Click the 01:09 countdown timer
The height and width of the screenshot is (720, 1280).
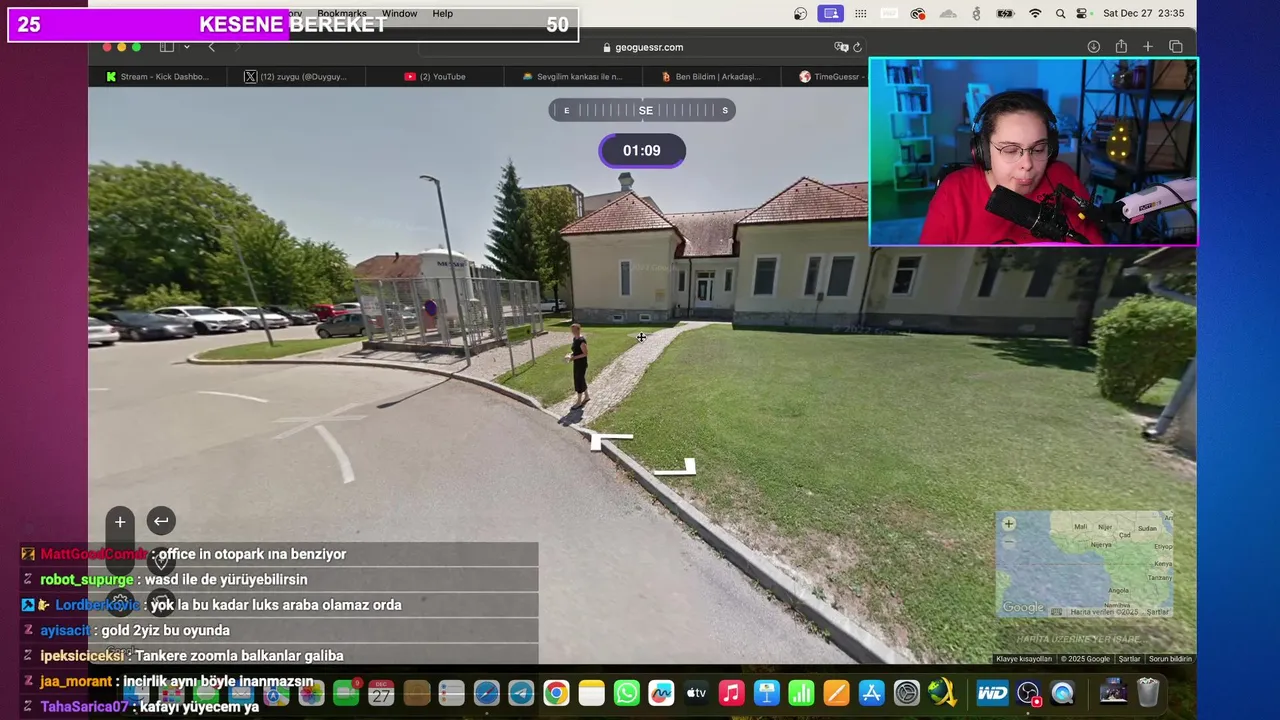coord(642,150)
